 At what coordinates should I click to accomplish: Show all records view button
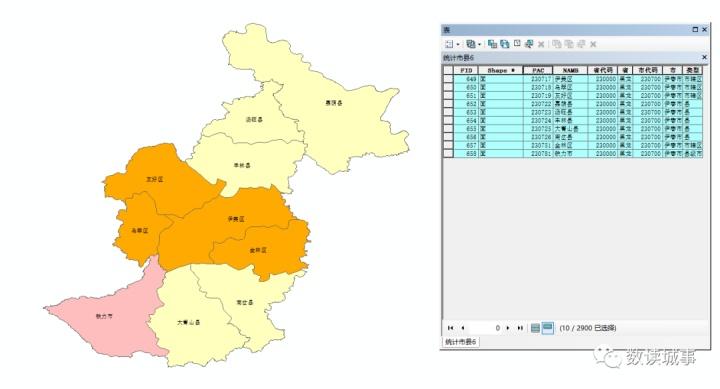click(535, 328)
